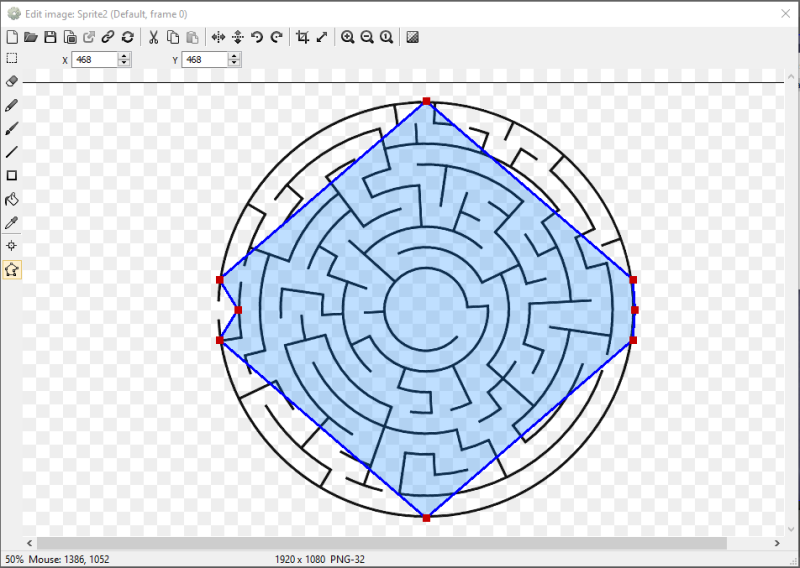Increase the X value with spinner up
The width and height of the screenshot is (800, 568).
point(124,56)
